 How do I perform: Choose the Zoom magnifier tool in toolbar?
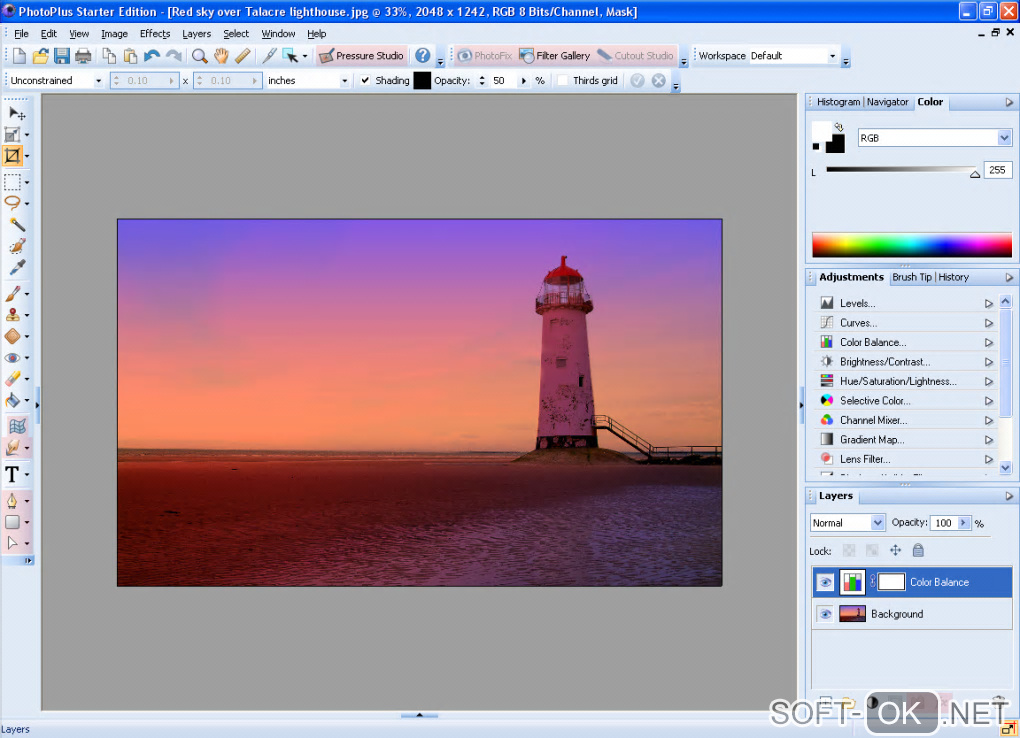point(199,56)
